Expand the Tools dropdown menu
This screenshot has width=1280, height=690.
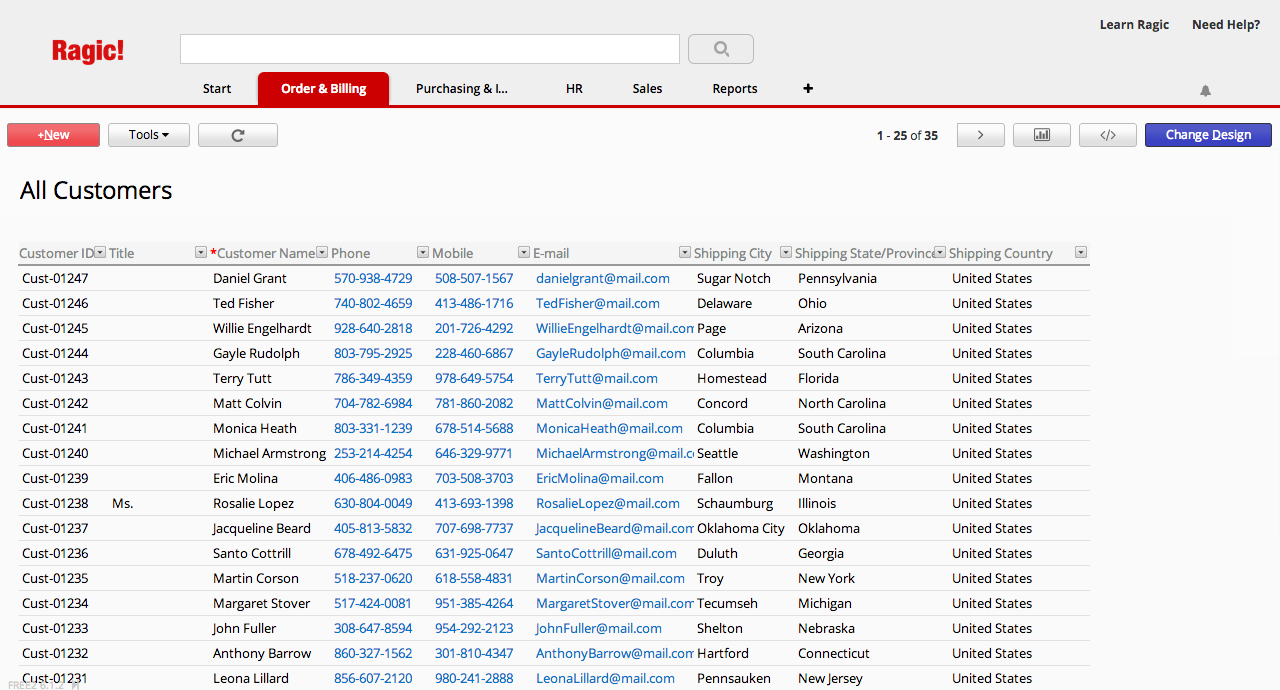tap(149, 135)
